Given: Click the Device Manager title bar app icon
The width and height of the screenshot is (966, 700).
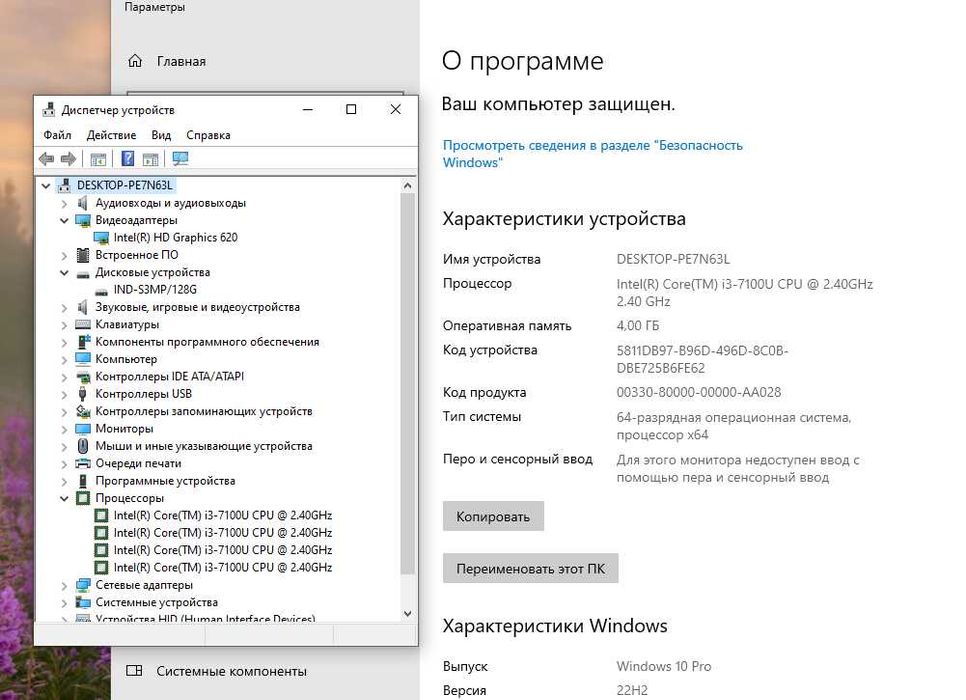Looking at the screenshot, I should (49, 110).
